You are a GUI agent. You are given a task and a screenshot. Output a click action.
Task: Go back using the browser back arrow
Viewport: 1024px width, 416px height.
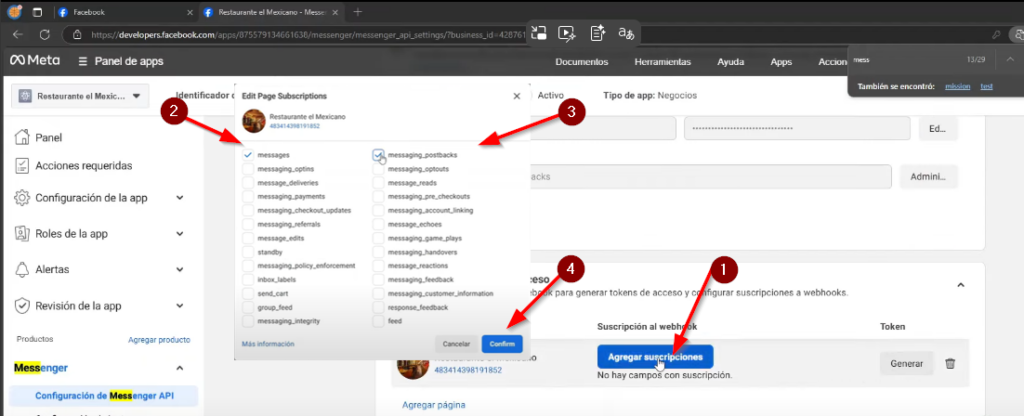tap(18, 35)
